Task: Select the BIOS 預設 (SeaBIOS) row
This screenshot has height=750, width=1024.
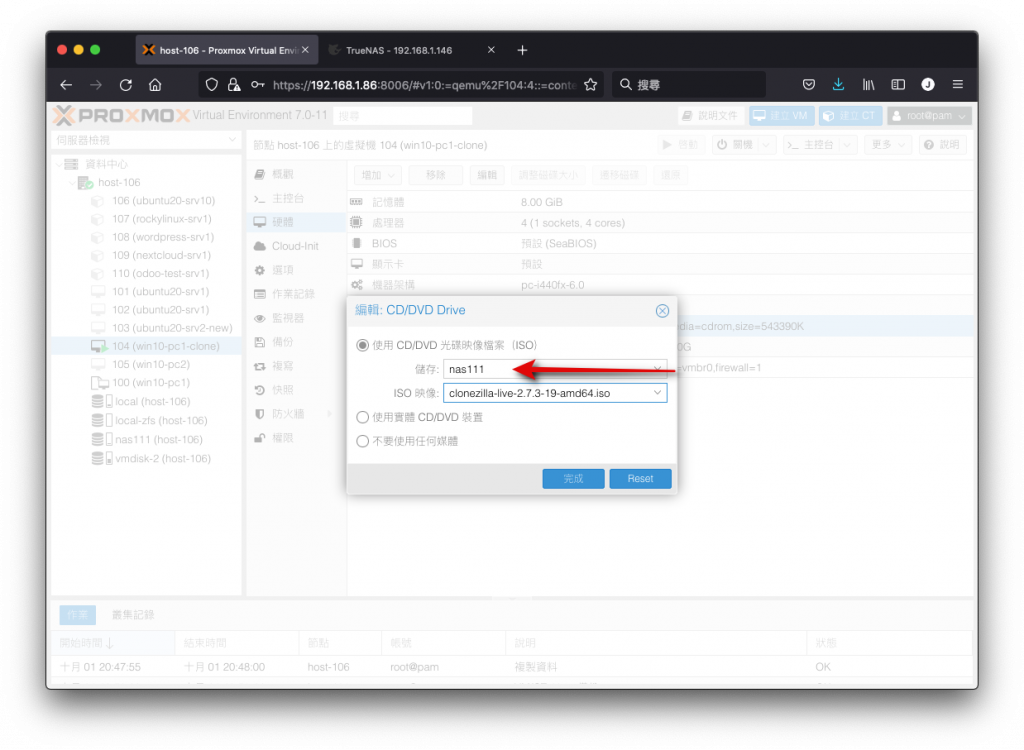Action: tap(660, 244)
